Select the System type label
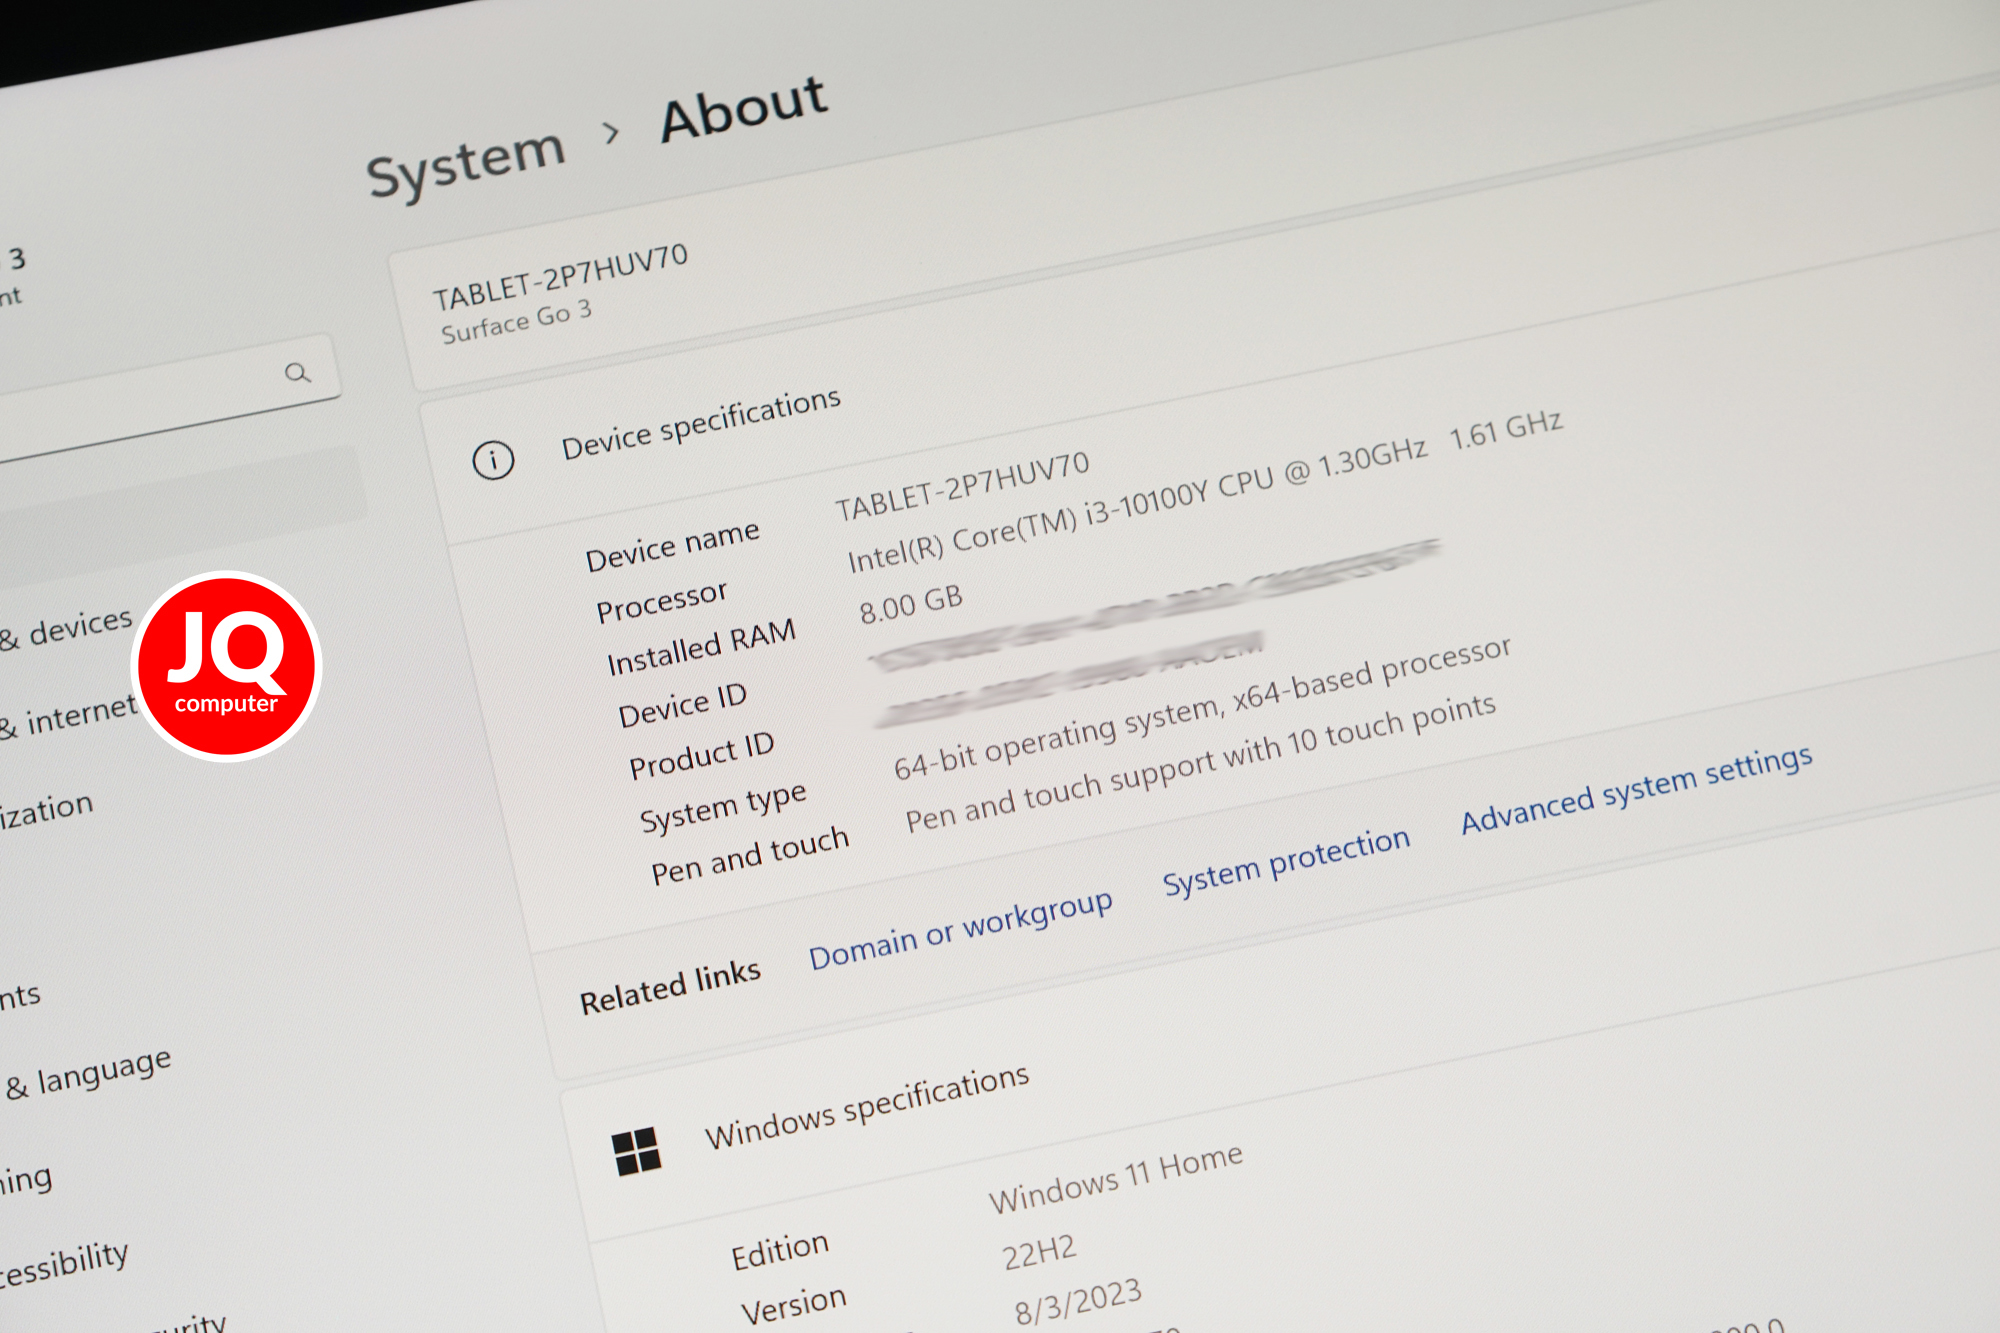The image size is (2000, 1333). coord(723,808)
